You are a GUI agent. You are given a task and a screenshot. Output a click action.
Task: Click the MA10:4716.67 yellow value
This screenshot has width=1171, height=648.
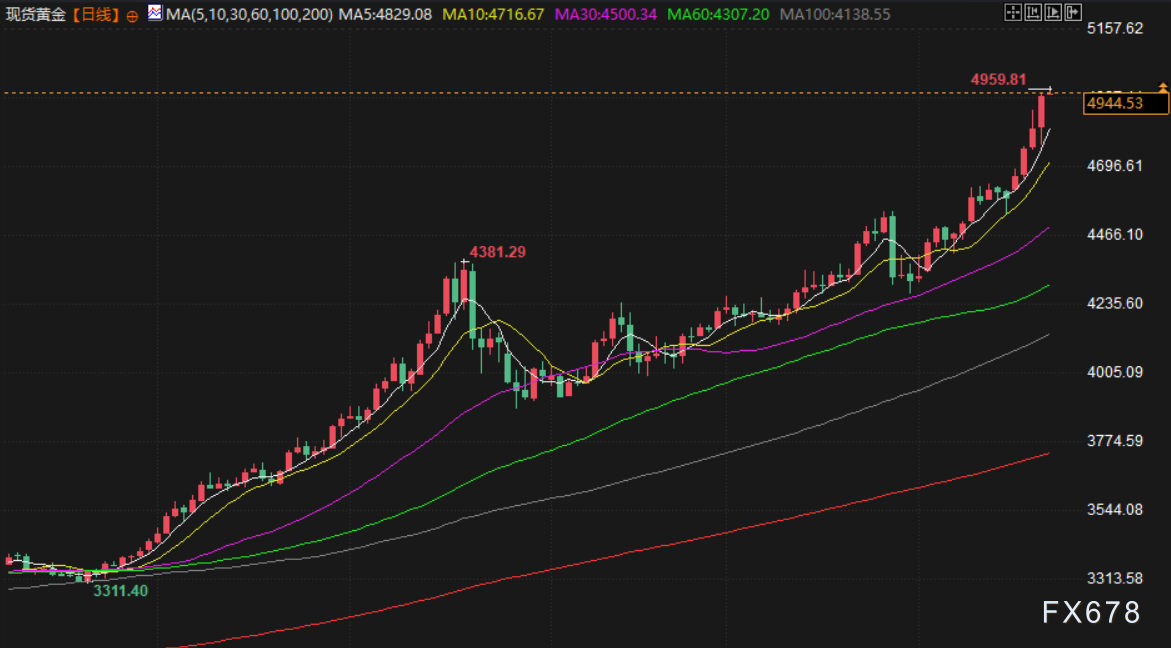(x=494, y=13)
